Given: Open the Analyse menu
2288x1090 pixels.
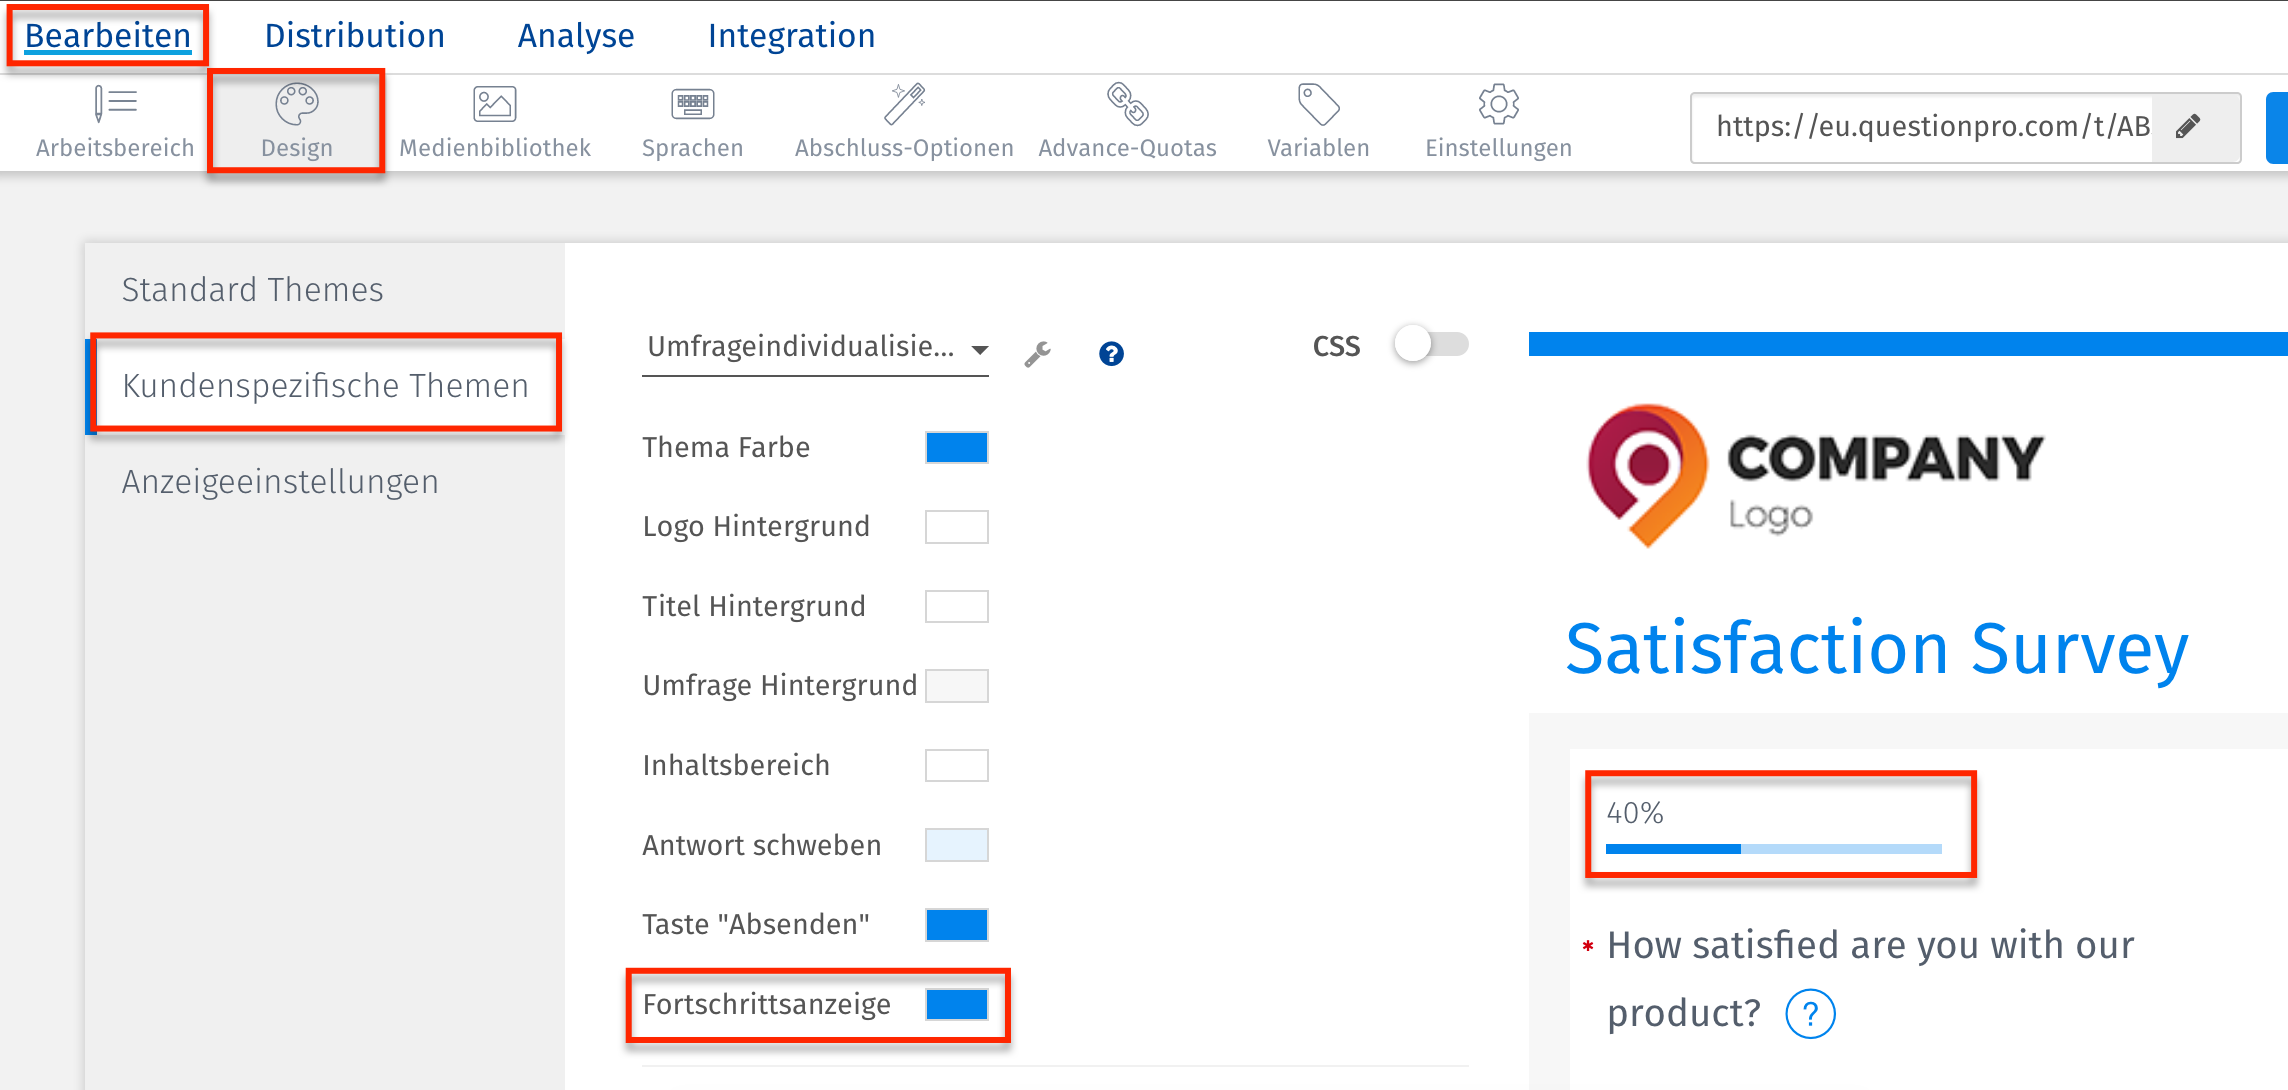Looking at the screenshot, I should point(575,35).
